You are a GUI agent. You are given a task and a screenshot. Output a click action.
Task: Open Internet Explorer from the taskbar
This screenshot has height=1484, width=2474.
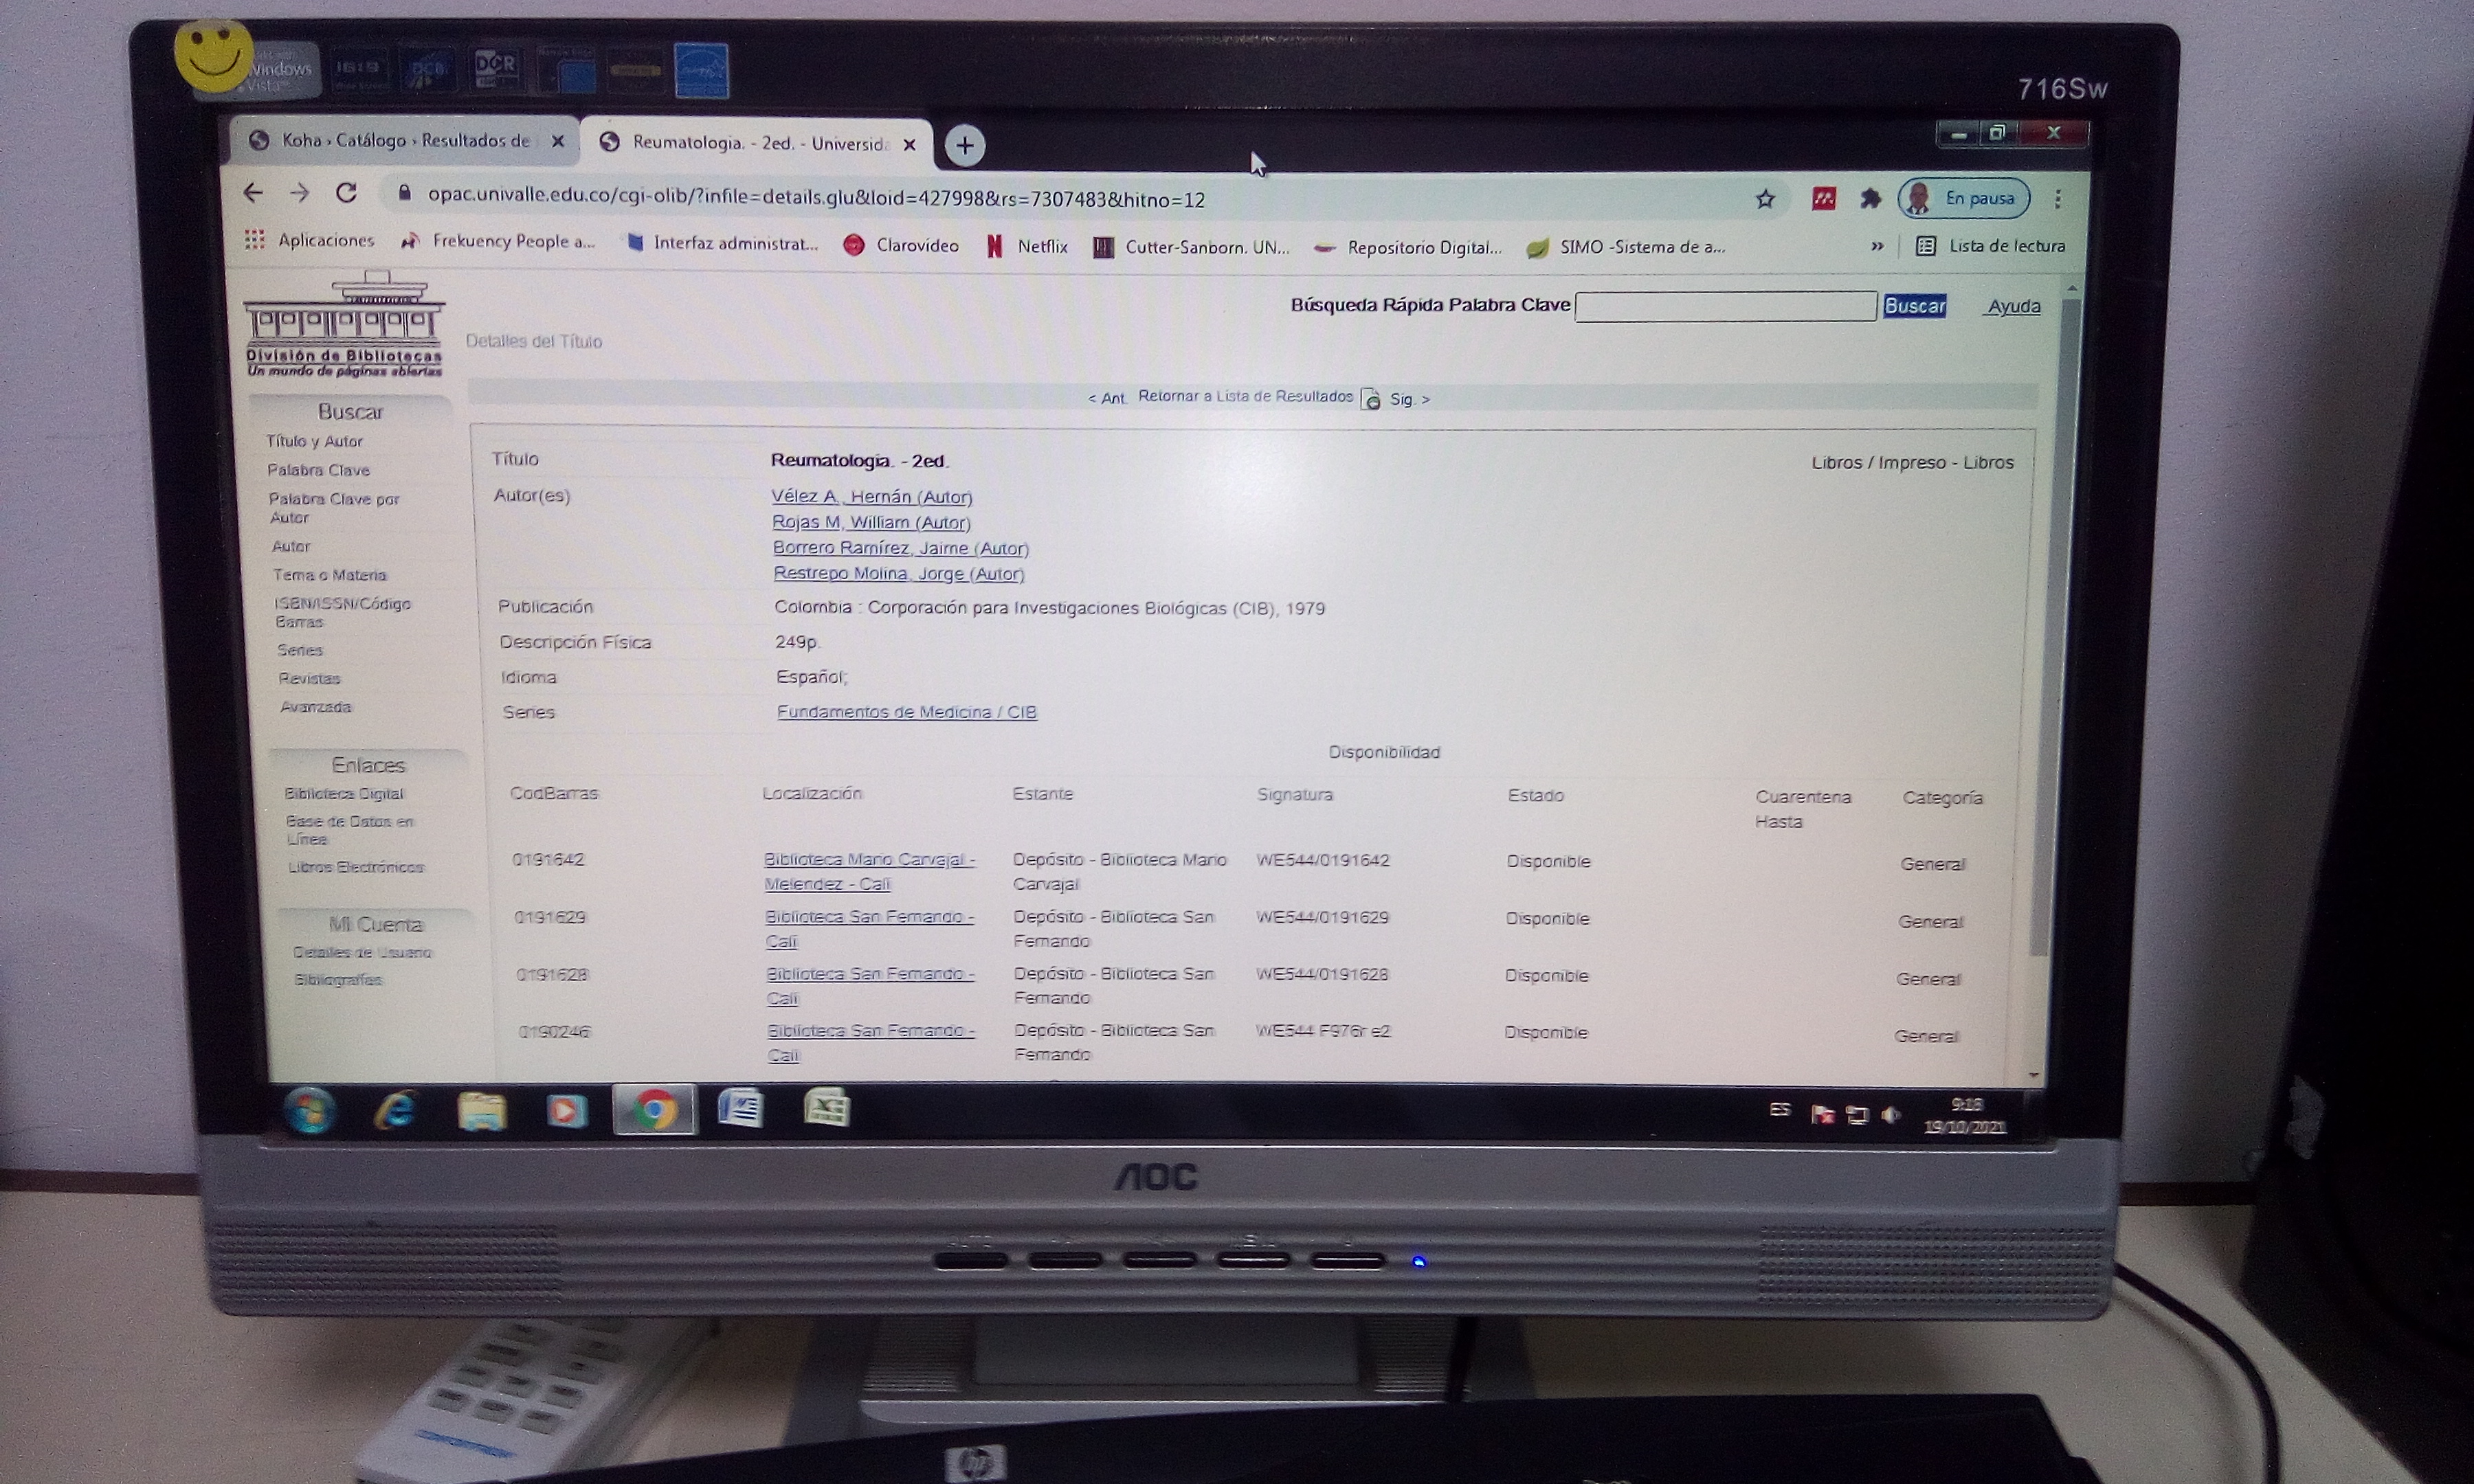point(396,1110)
